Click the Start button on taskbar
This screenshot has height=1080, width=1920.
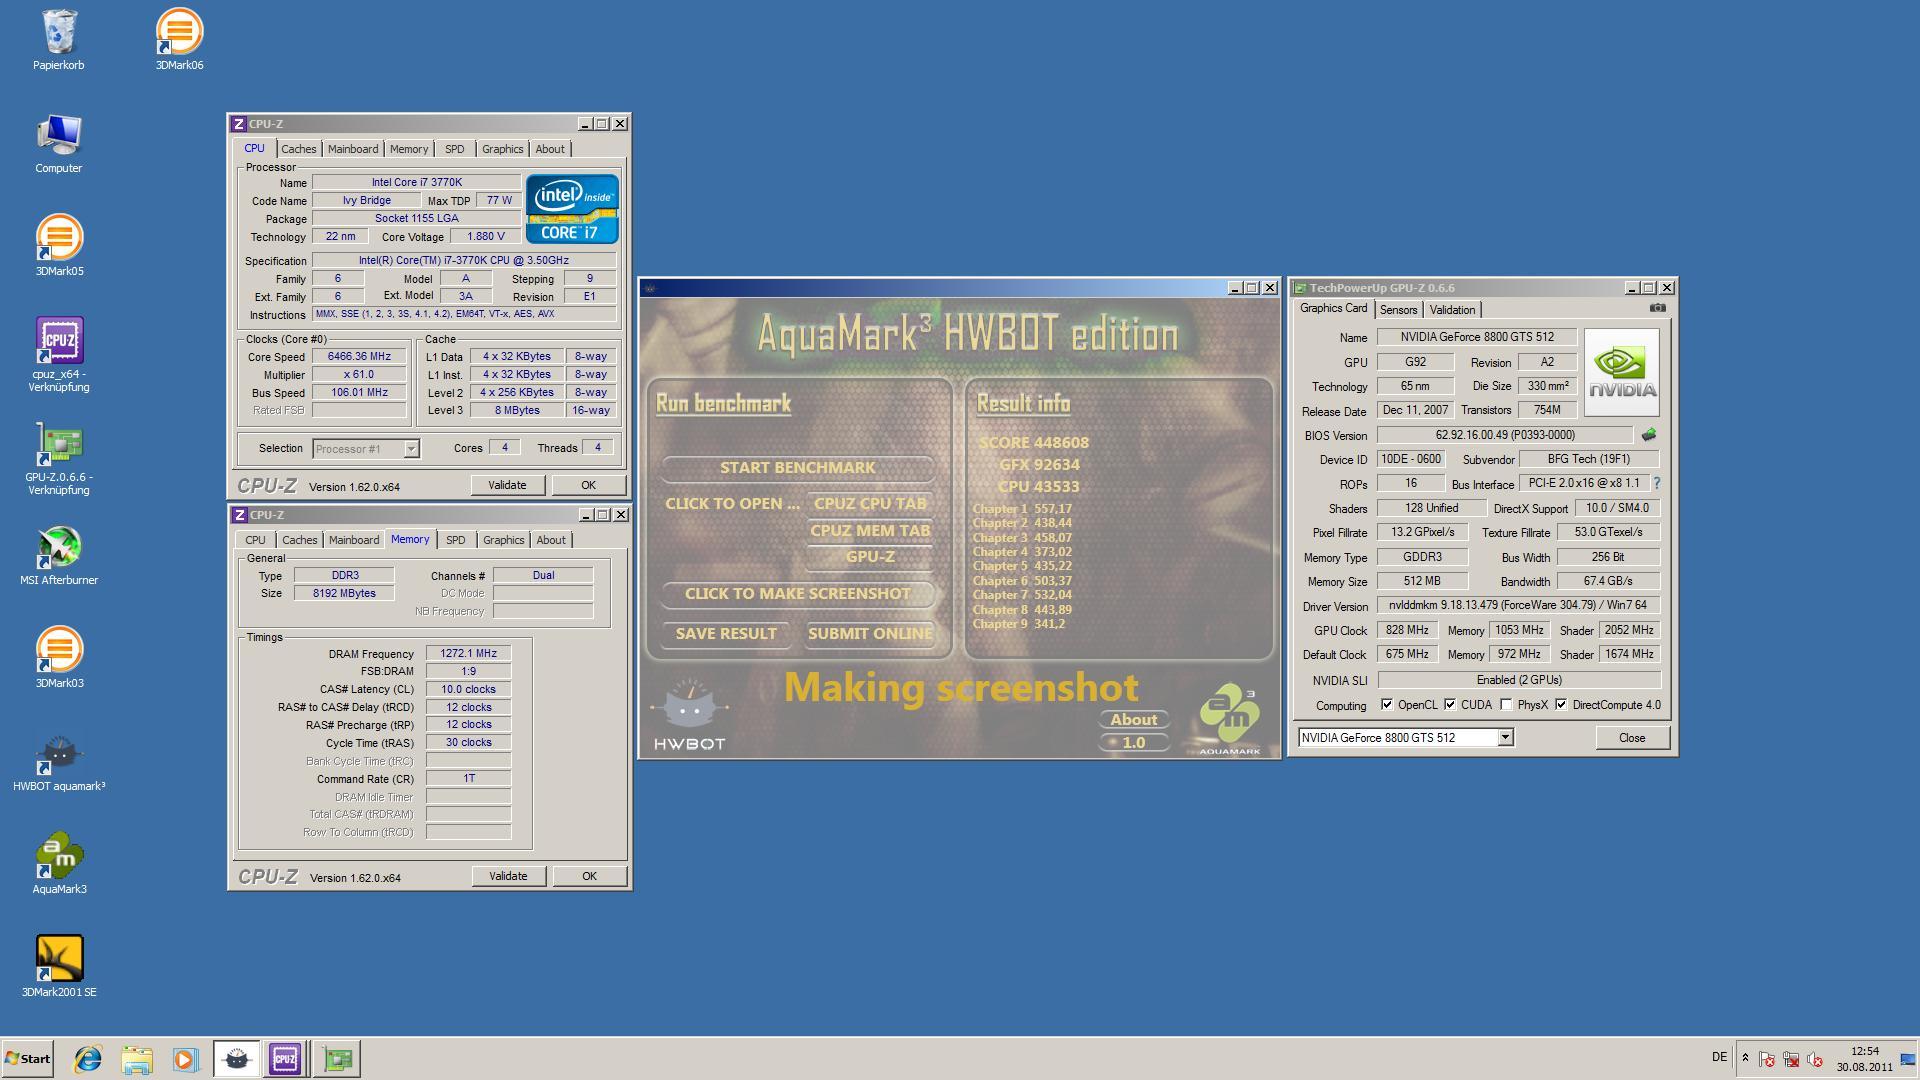click(x=27, y=1059)
